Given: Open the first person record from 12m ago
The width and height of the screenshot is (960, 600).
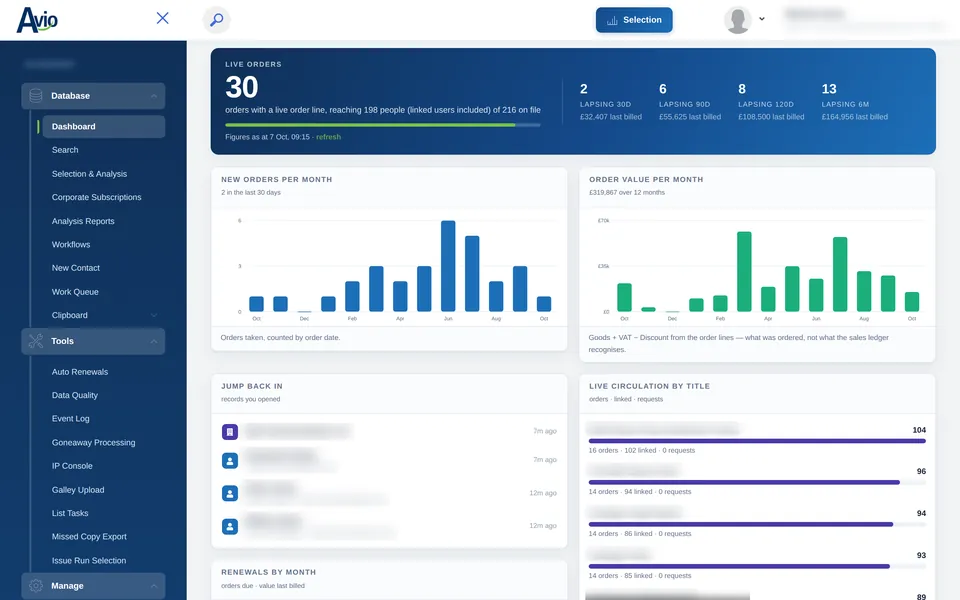Looking at the screenshot, I should [230, 493].
